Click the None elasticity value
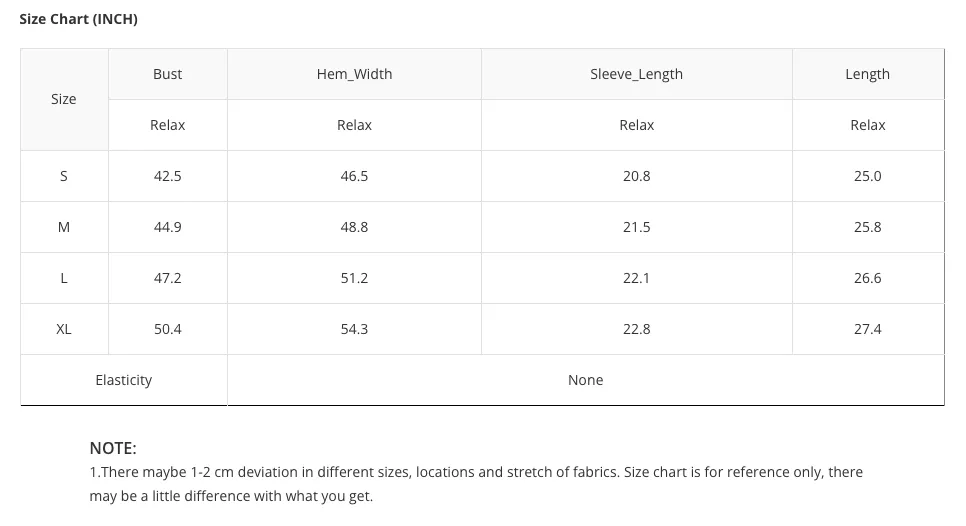966x526 pixels. [x=585, y=380]
